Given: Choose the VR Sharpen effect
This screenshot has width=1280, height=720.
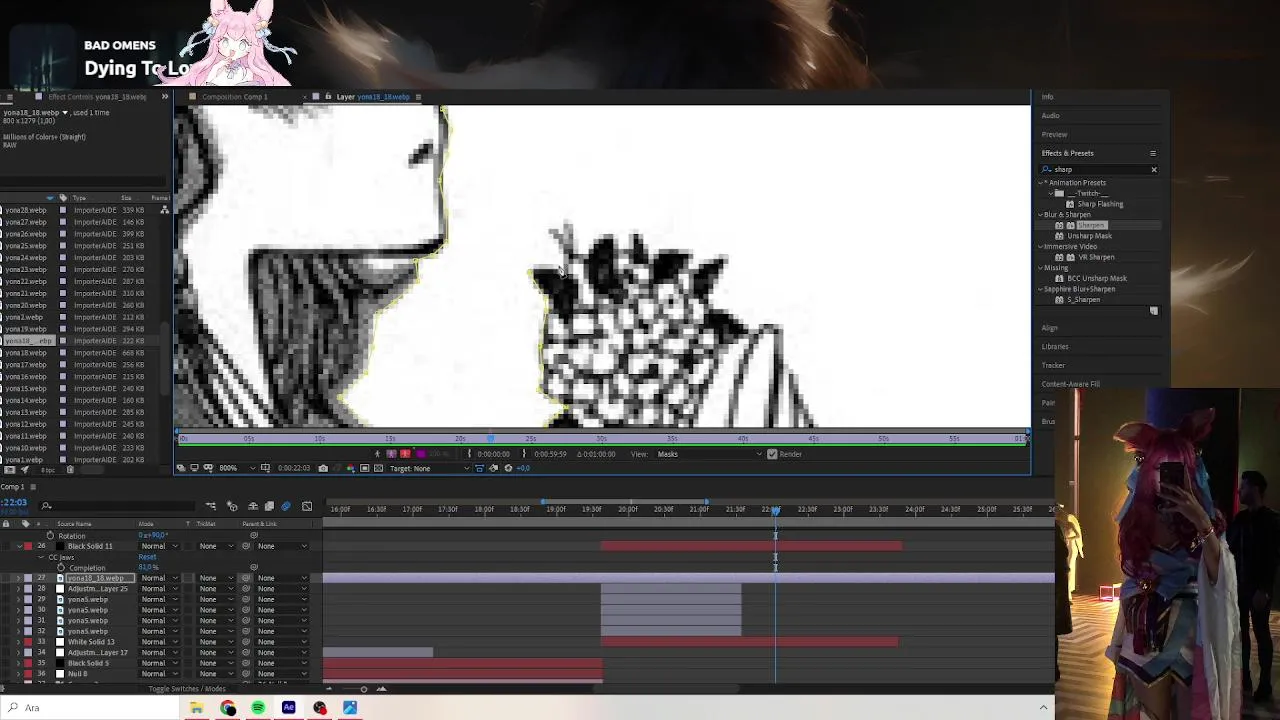Looking at the screenshot, I should [x=1096, y=257].
